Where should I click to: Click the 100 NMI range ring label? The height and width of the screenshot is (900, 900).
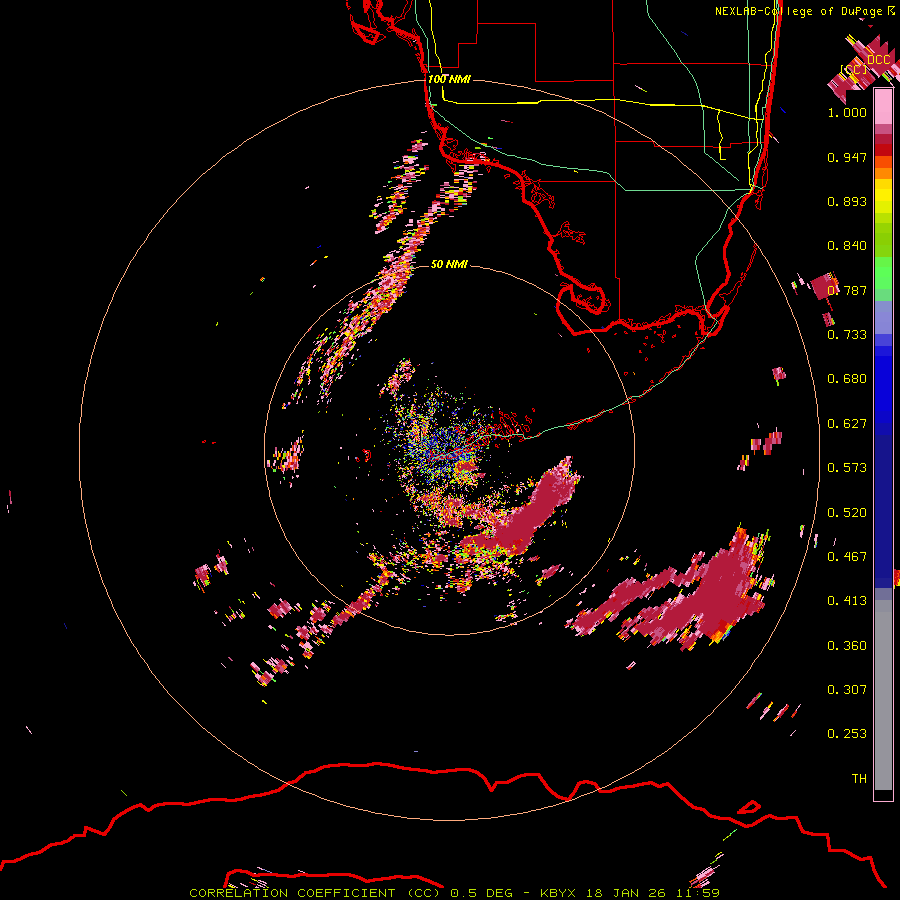coord(449,79)
